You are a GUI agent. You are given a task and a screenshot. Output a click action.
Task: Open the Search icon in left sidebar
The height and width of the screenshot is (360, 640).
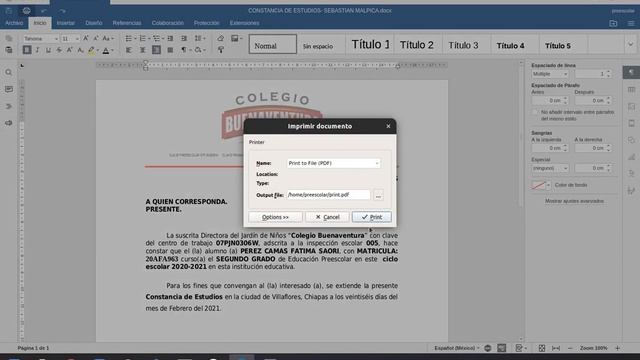tap(9, 73)
